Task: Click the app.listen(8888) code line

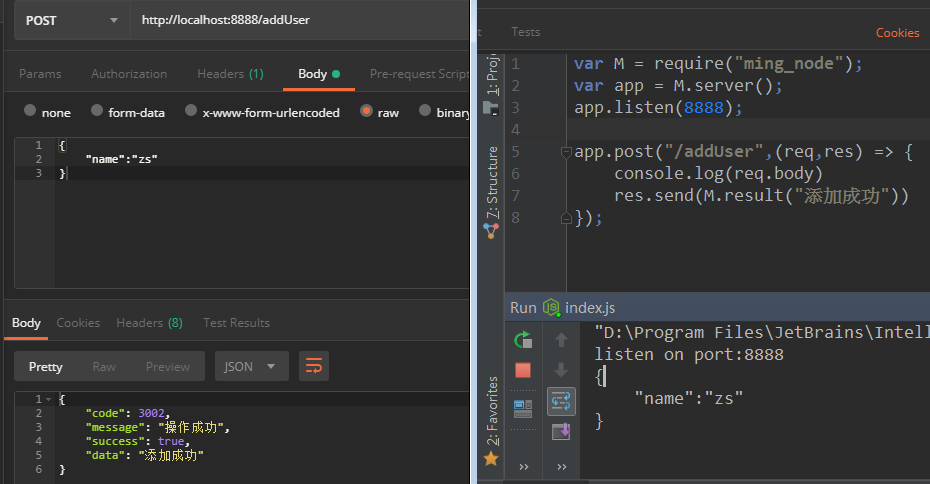Action: pos(658,108)
